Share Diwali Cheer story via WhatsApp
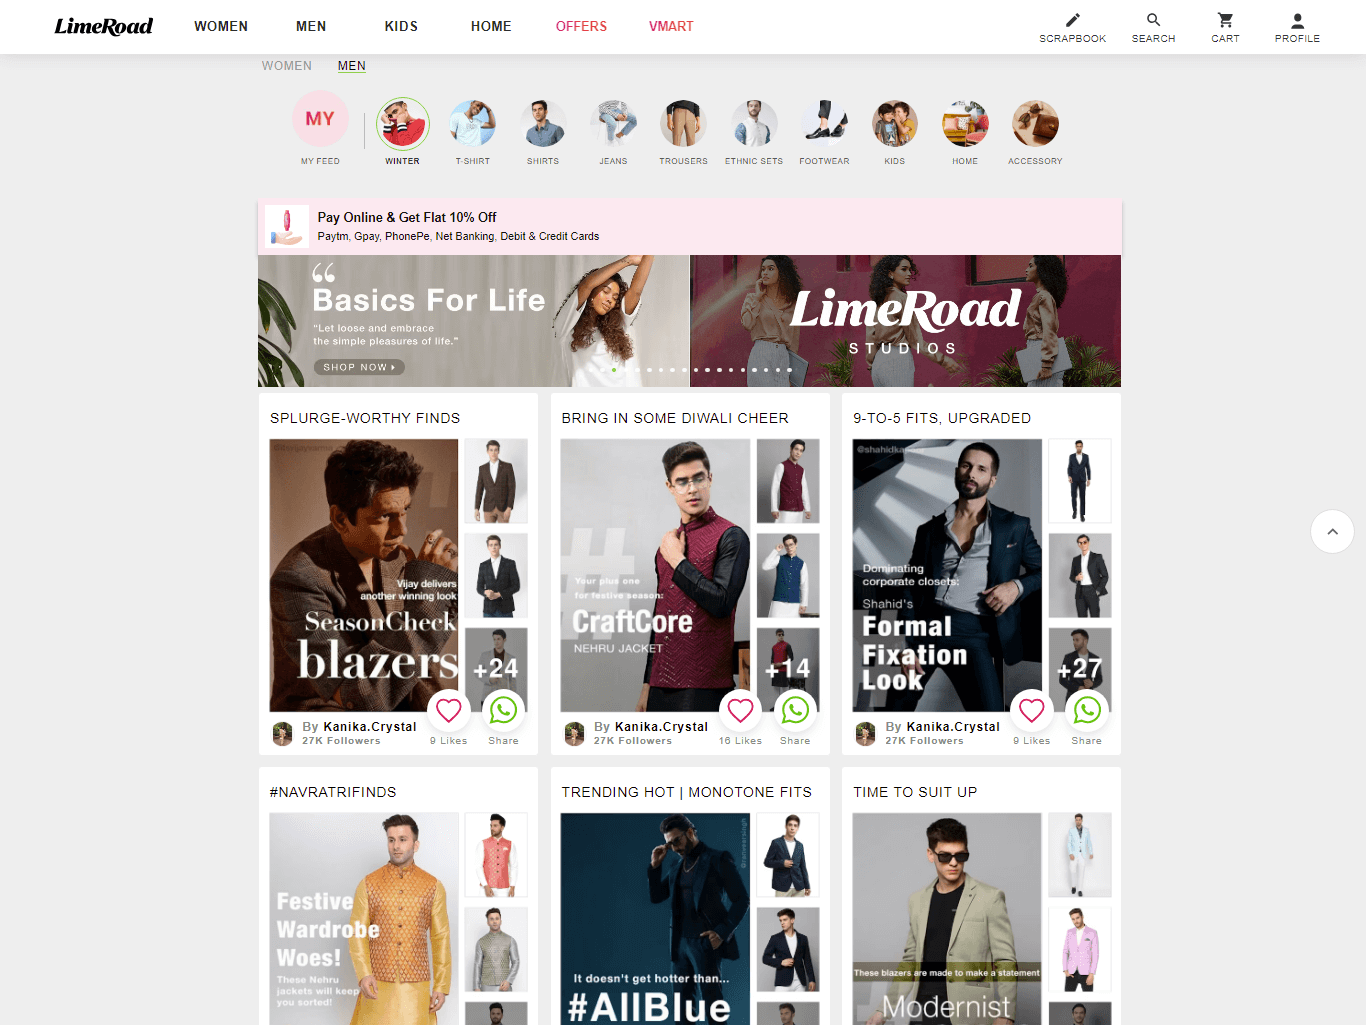 click(796, 710)
